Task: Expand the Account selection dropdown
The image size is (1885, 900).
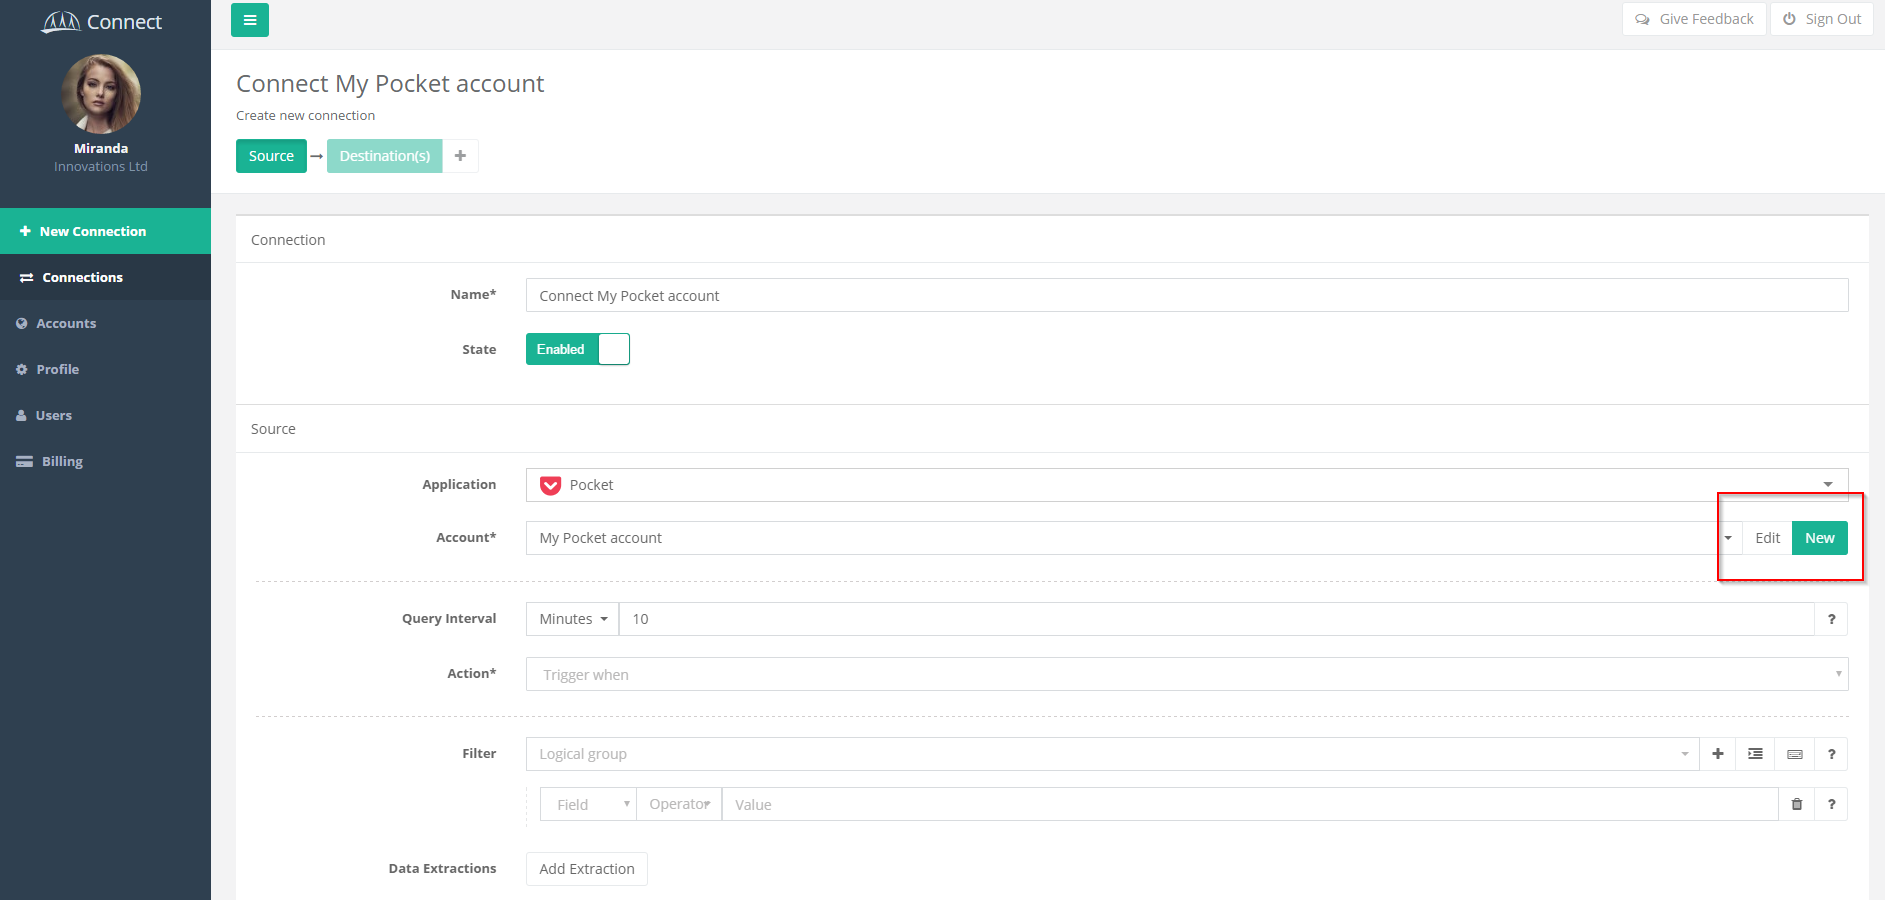Action: point(1727,538)
